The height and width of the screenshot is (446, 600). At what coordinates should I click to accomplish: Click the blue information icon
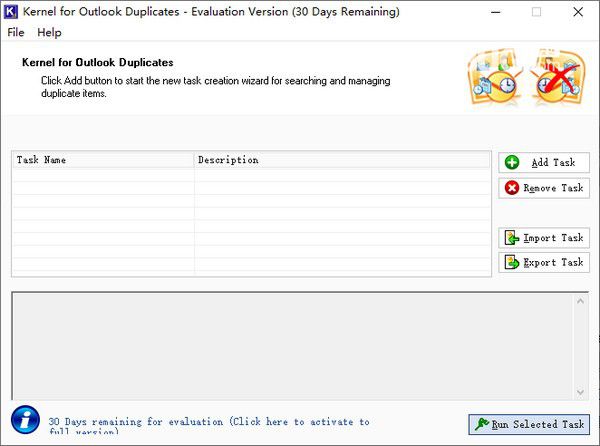click(25, 420)
